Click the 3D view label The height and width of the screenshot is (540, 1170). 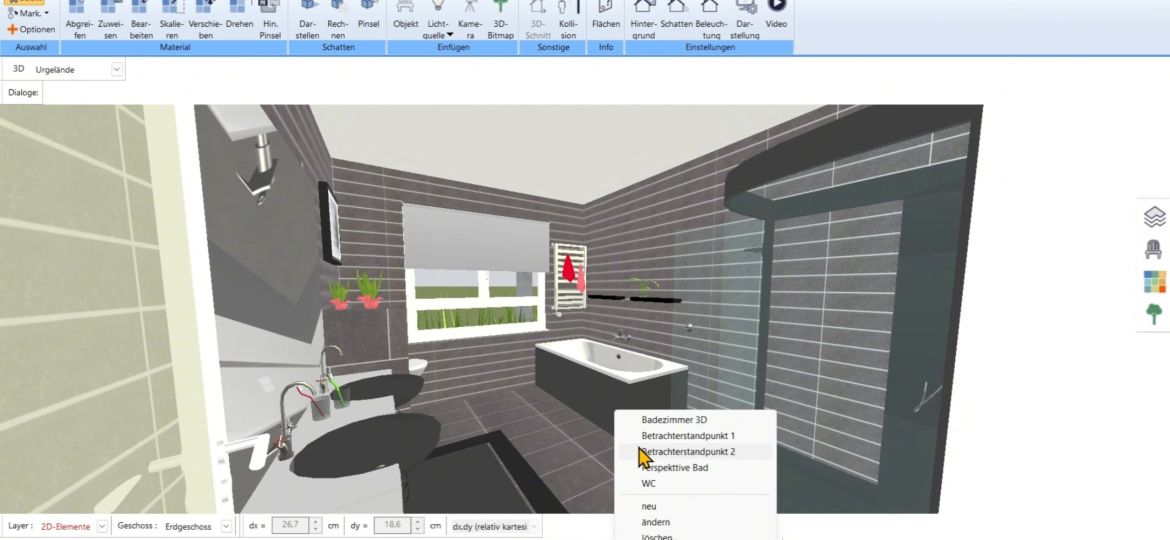click(x=19, y=69)
